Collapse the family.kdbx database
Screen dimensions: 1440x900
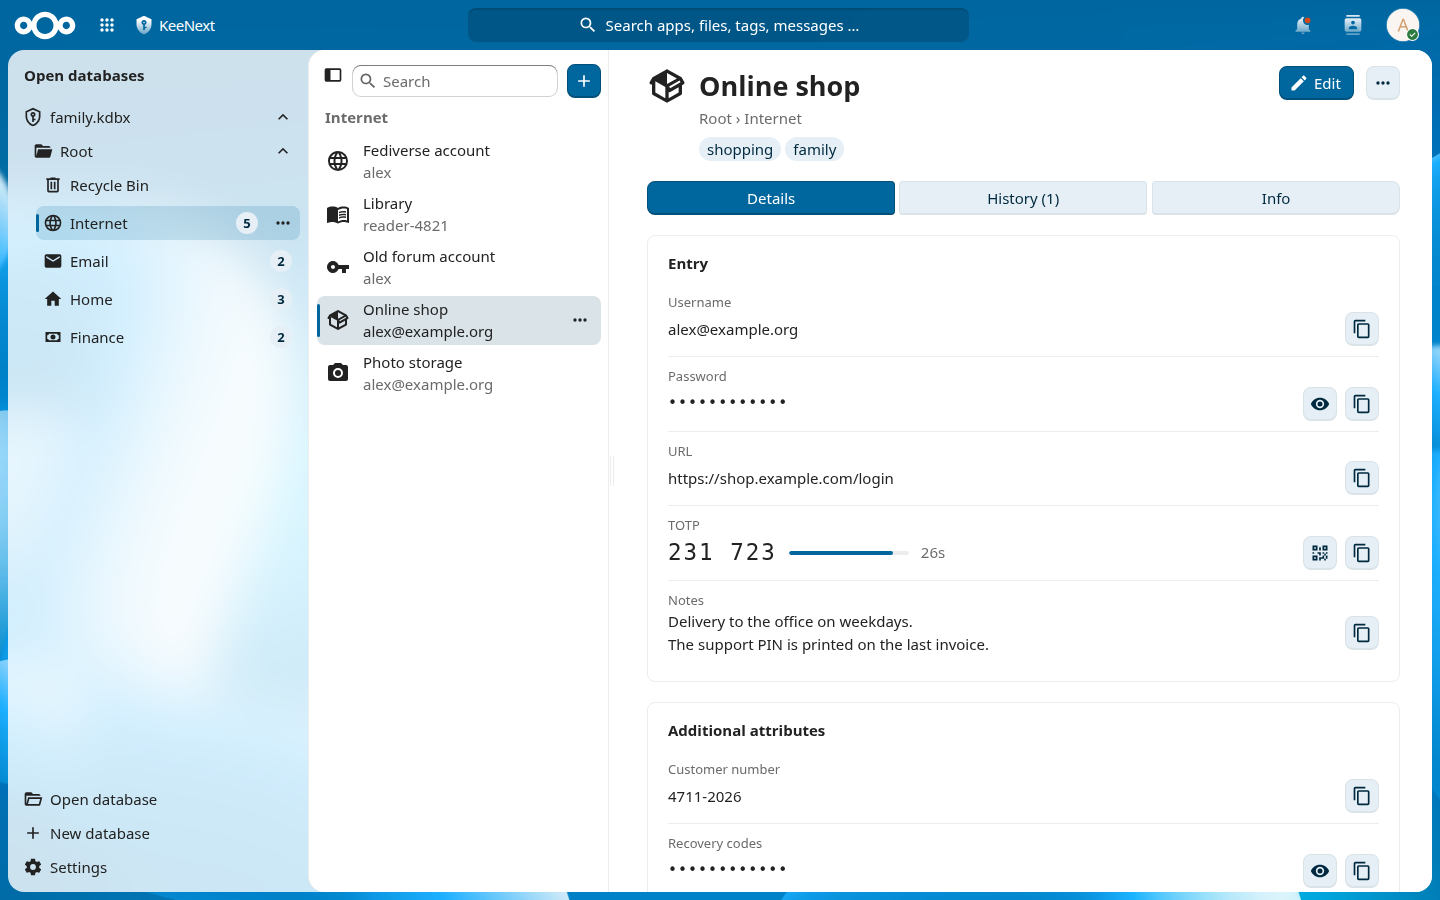(283, 117)
